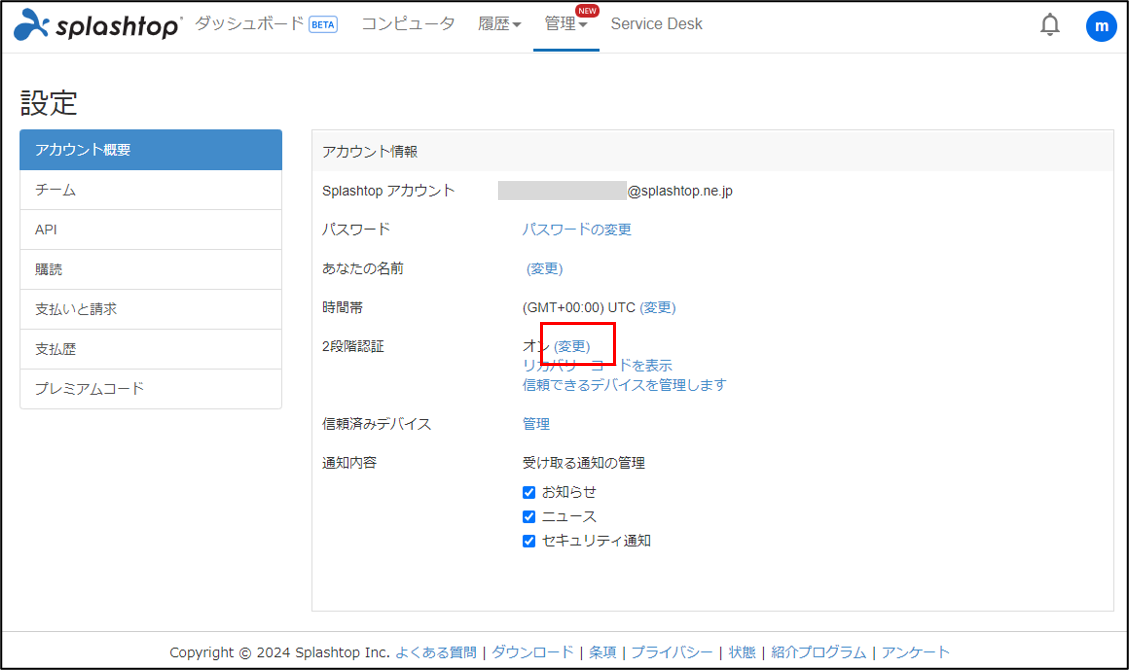Go to コンピュータ tab
The height and width of the screenshot is (670, 1129).
pos(408,24)
